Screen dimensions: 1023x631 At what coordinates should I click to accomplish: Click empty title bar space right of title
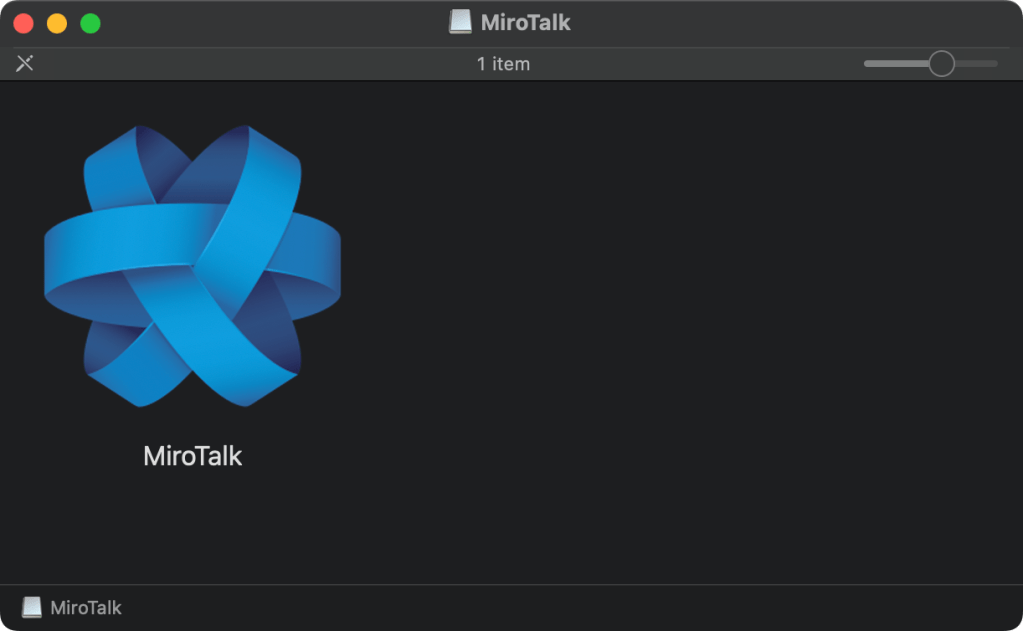click(x=780, y=22)
